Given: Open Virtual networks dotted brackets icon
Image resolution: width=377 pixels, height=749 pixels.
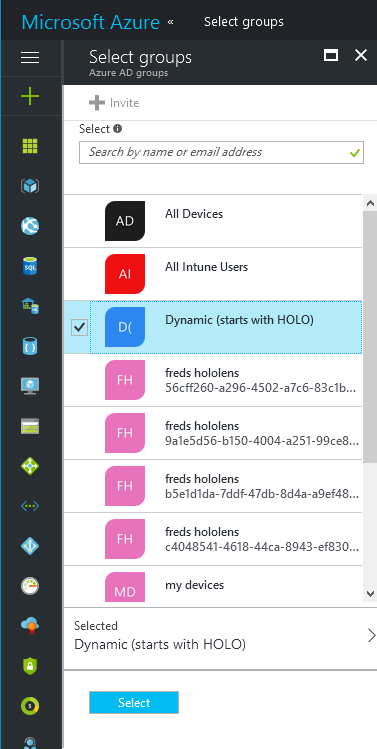Looking at the screenshot, I should coord(30,506).
